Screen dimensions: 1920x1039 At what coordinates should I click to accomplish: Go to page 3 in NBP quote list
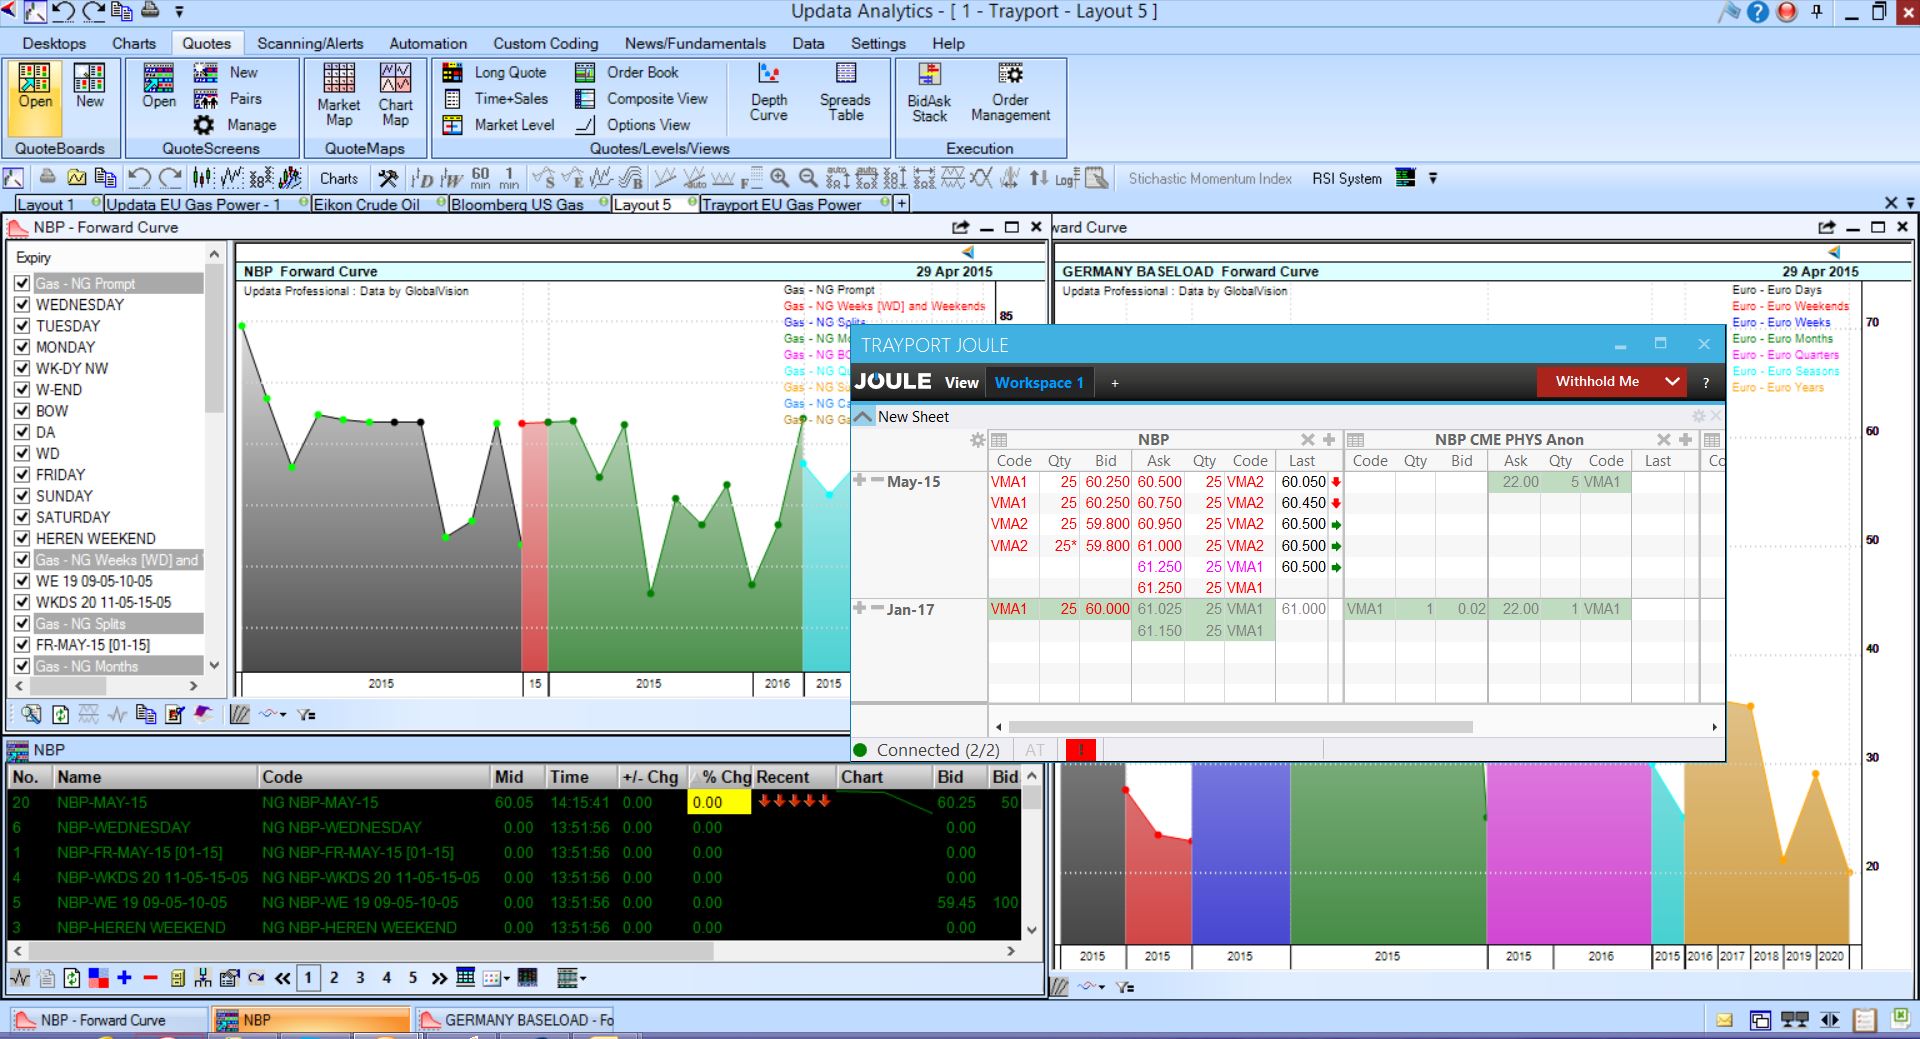pos(360,978)
